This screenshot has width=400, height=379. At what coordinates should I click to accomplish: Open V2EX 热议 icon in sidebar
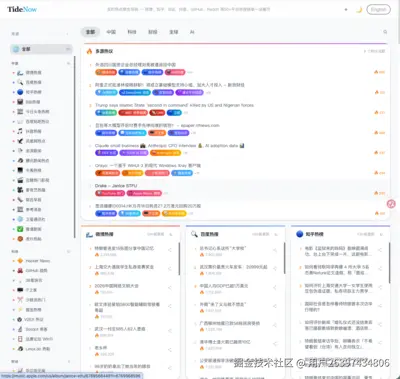click(x=20, y=319)
